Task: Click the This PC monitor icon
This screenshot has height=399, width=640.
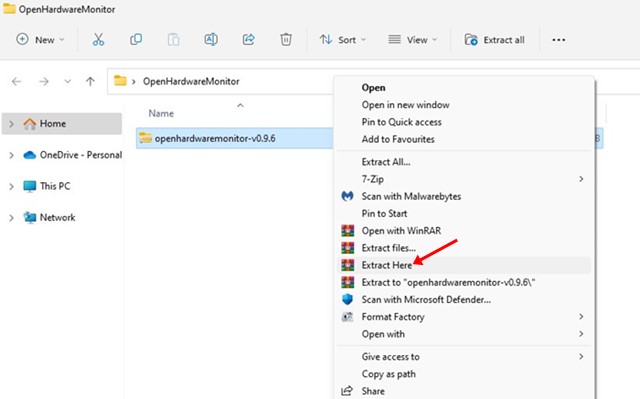Action: [x=29, y=186]
